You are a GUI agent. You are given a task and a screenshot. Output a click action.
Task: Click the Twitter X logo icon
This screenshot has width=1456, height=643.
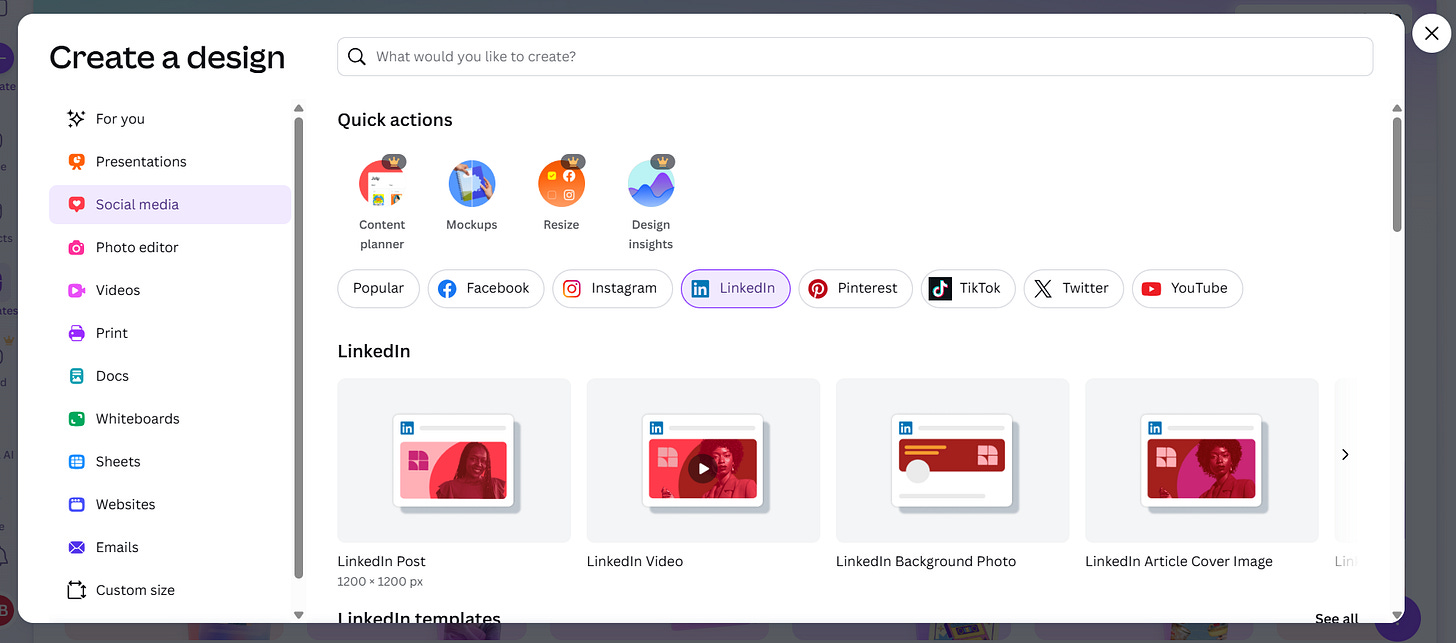tap(1043, 289)
